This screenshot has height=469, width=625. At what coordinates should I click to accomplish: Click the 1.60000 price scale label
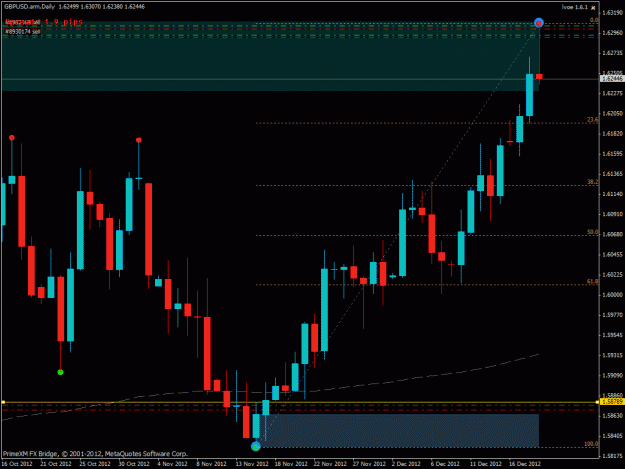pyautogui.click(x=613, y=295)
